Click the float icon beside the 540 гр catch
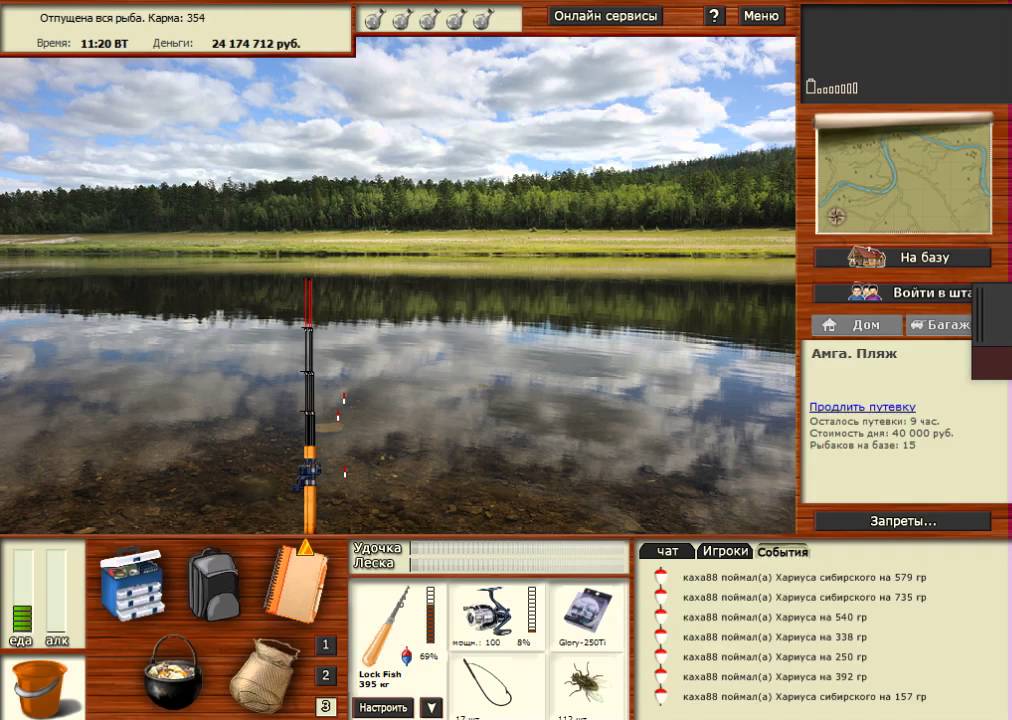 [660, 617]
